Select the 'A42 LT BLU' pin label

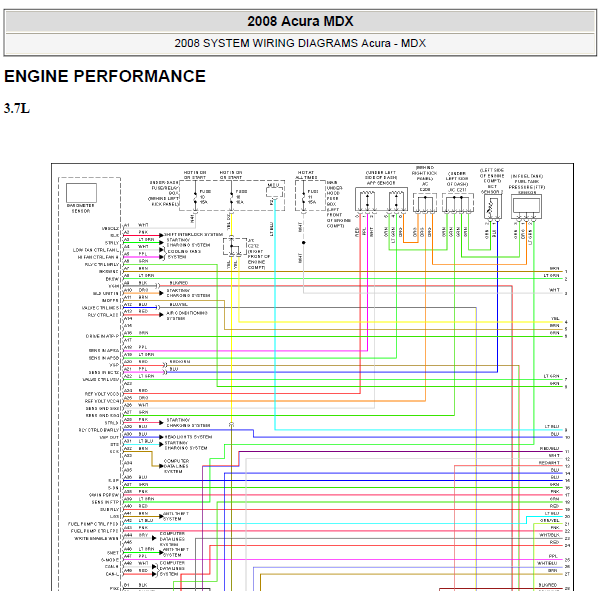(x=138, y=521)
